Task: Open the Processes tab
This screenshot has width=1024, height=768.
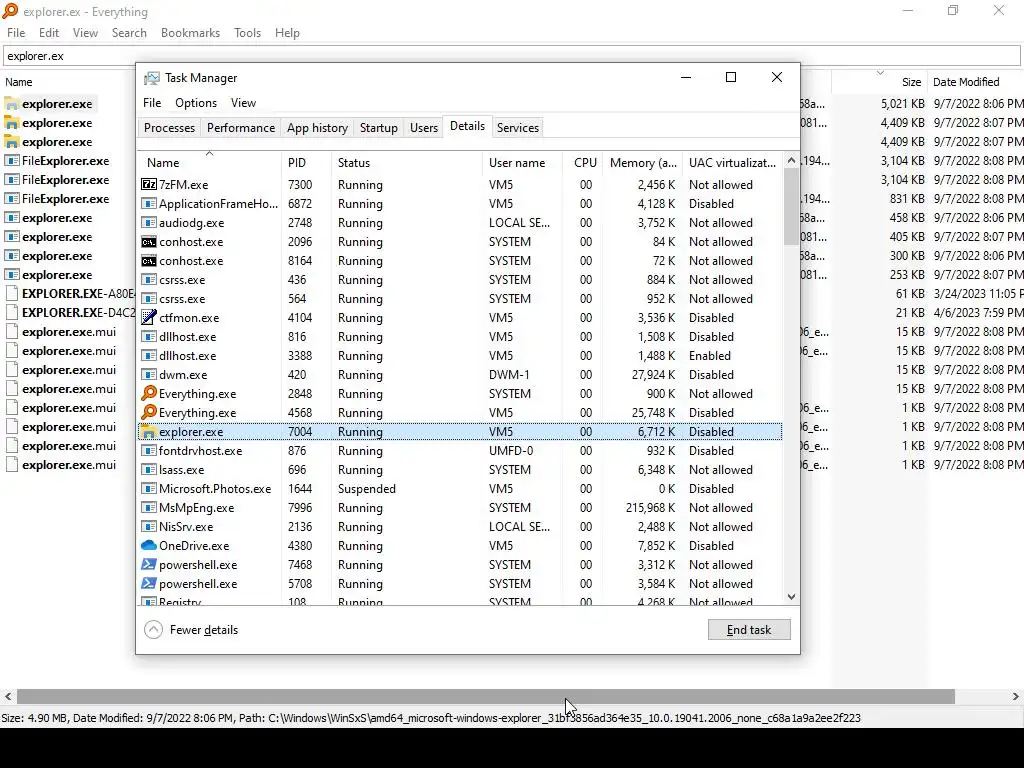Action: 169,128
